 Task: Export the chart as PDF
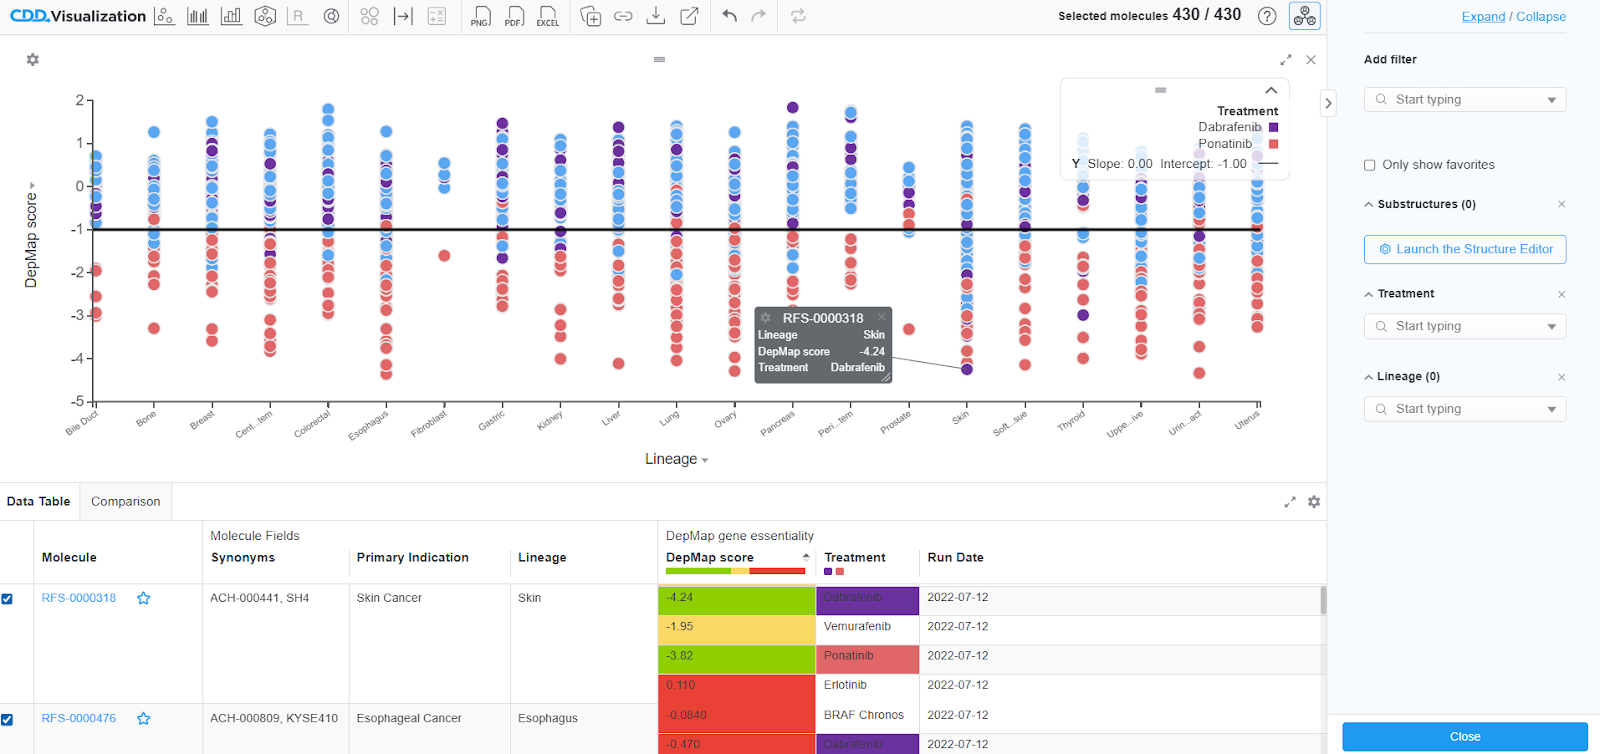tap(514, 16)
